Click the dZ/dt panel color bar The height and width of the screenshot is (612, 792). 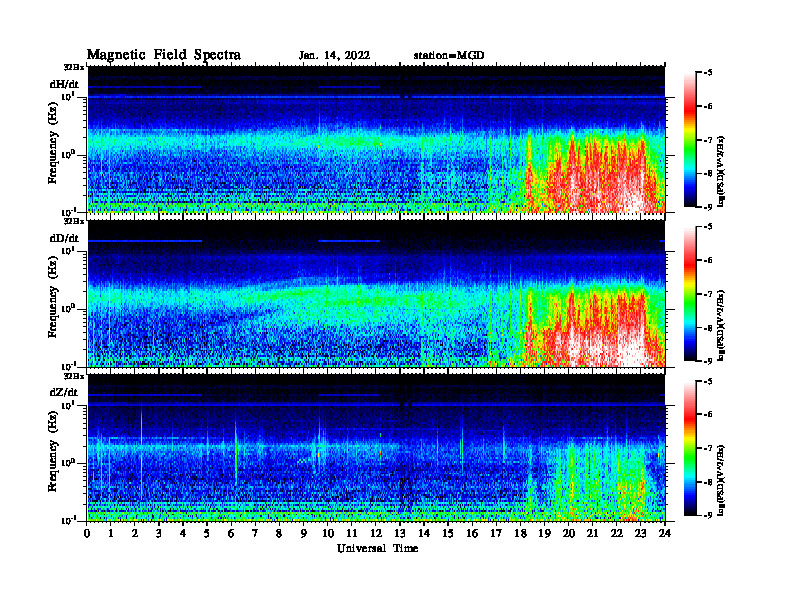point(690,448)
